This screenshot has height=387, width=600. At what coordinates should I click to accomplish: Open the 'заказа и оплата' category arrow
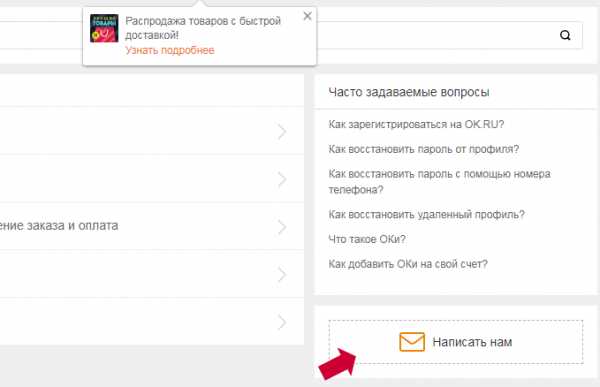coord(282,227)
